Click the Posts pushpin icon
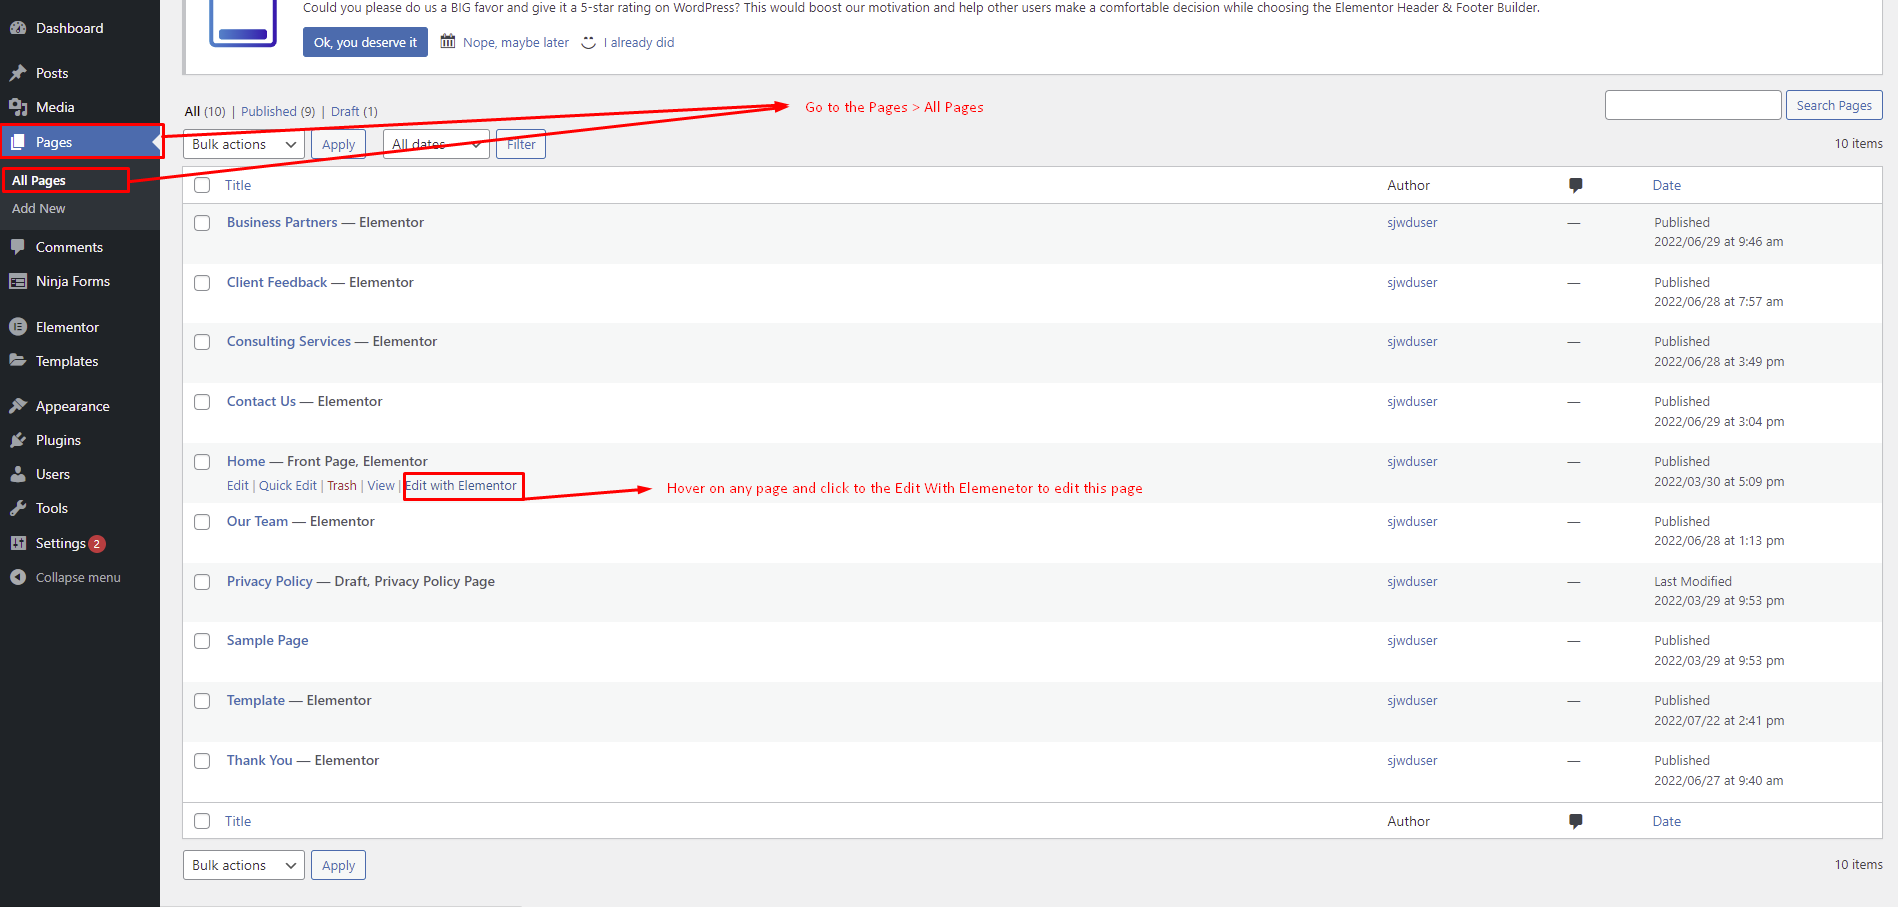1898x907 pixels. pos(18,73)
